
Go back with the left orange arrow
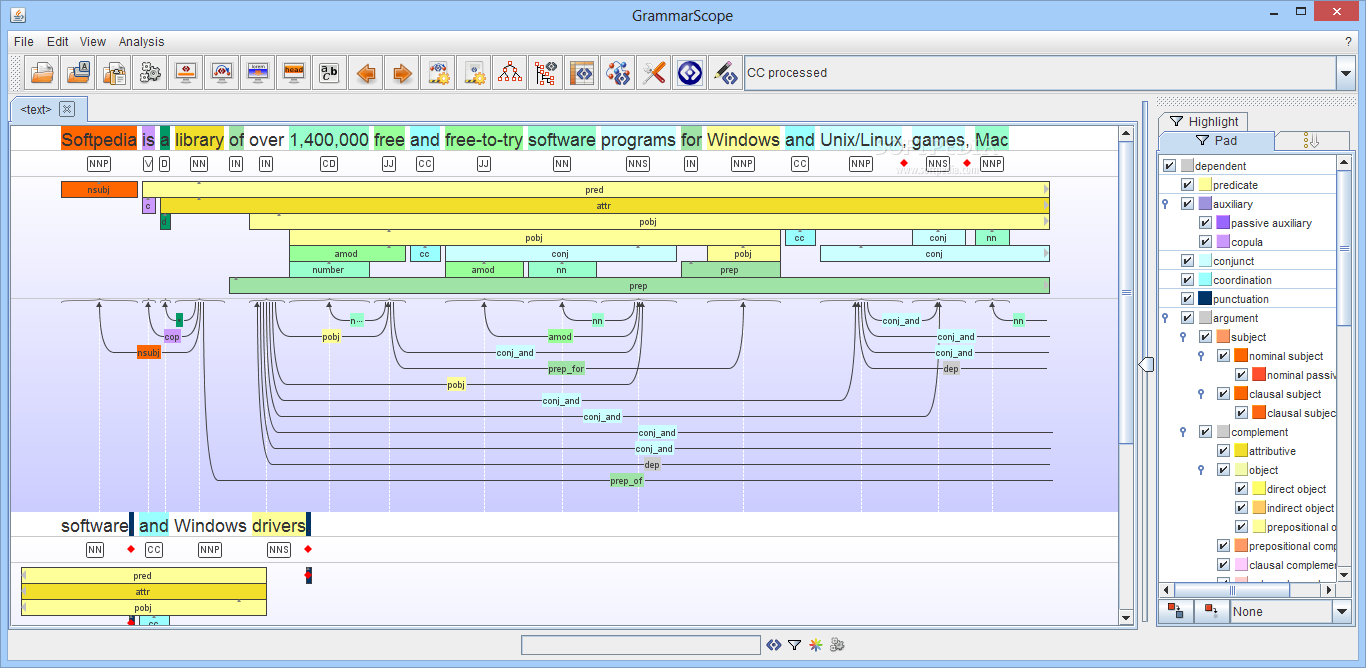(366, 73)
